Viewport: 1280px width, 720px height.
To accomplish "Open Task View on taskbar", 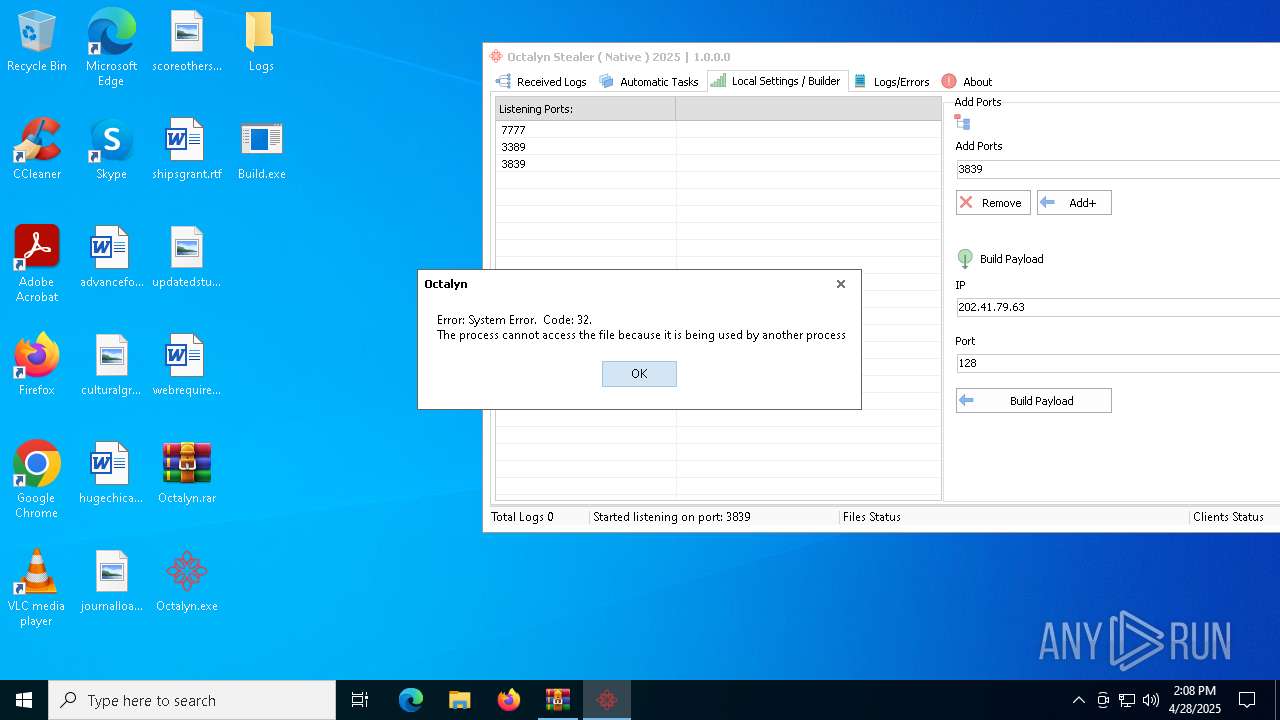I will (x=360, y=700).
